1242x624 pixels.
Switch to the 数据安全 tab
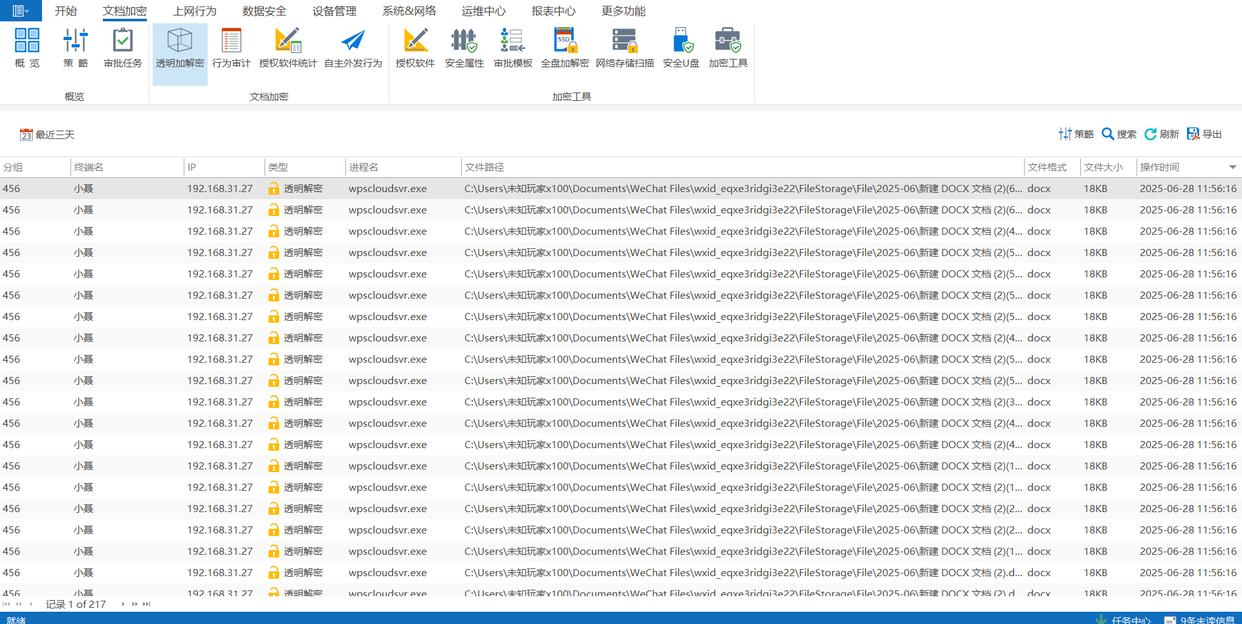pos(264,11)
